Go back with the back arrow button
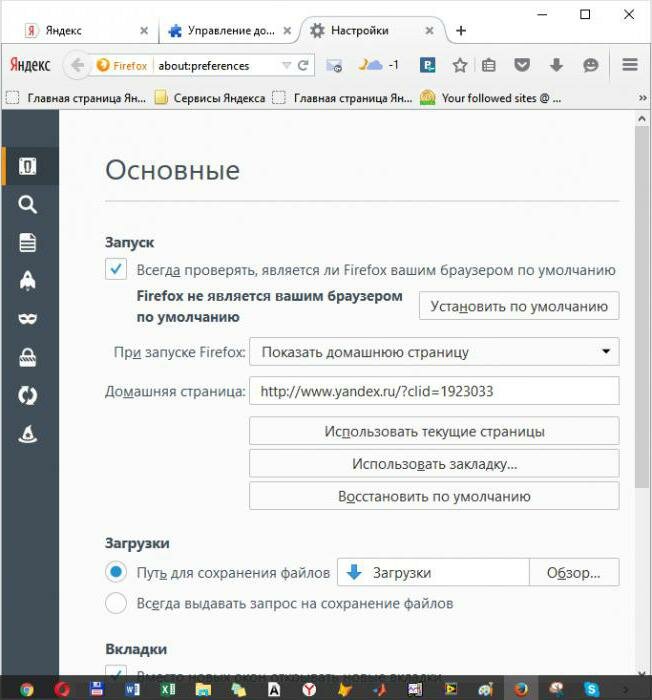Screen dimensions: 652x700 click(77, 65)
